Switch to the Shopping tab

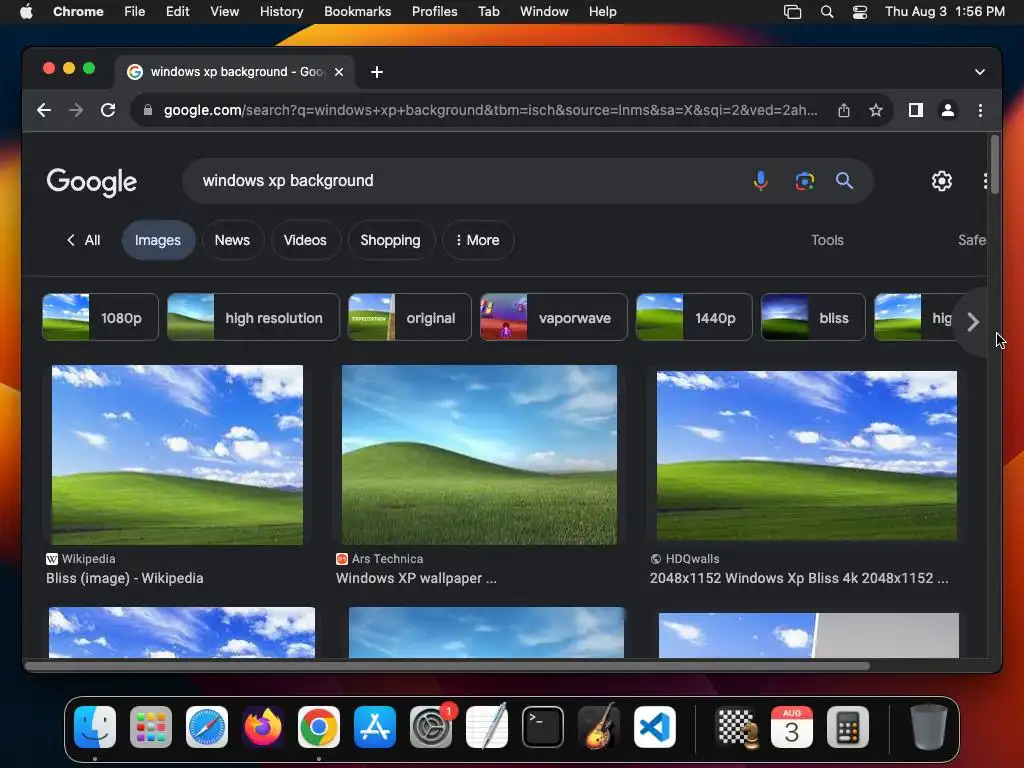391,240
